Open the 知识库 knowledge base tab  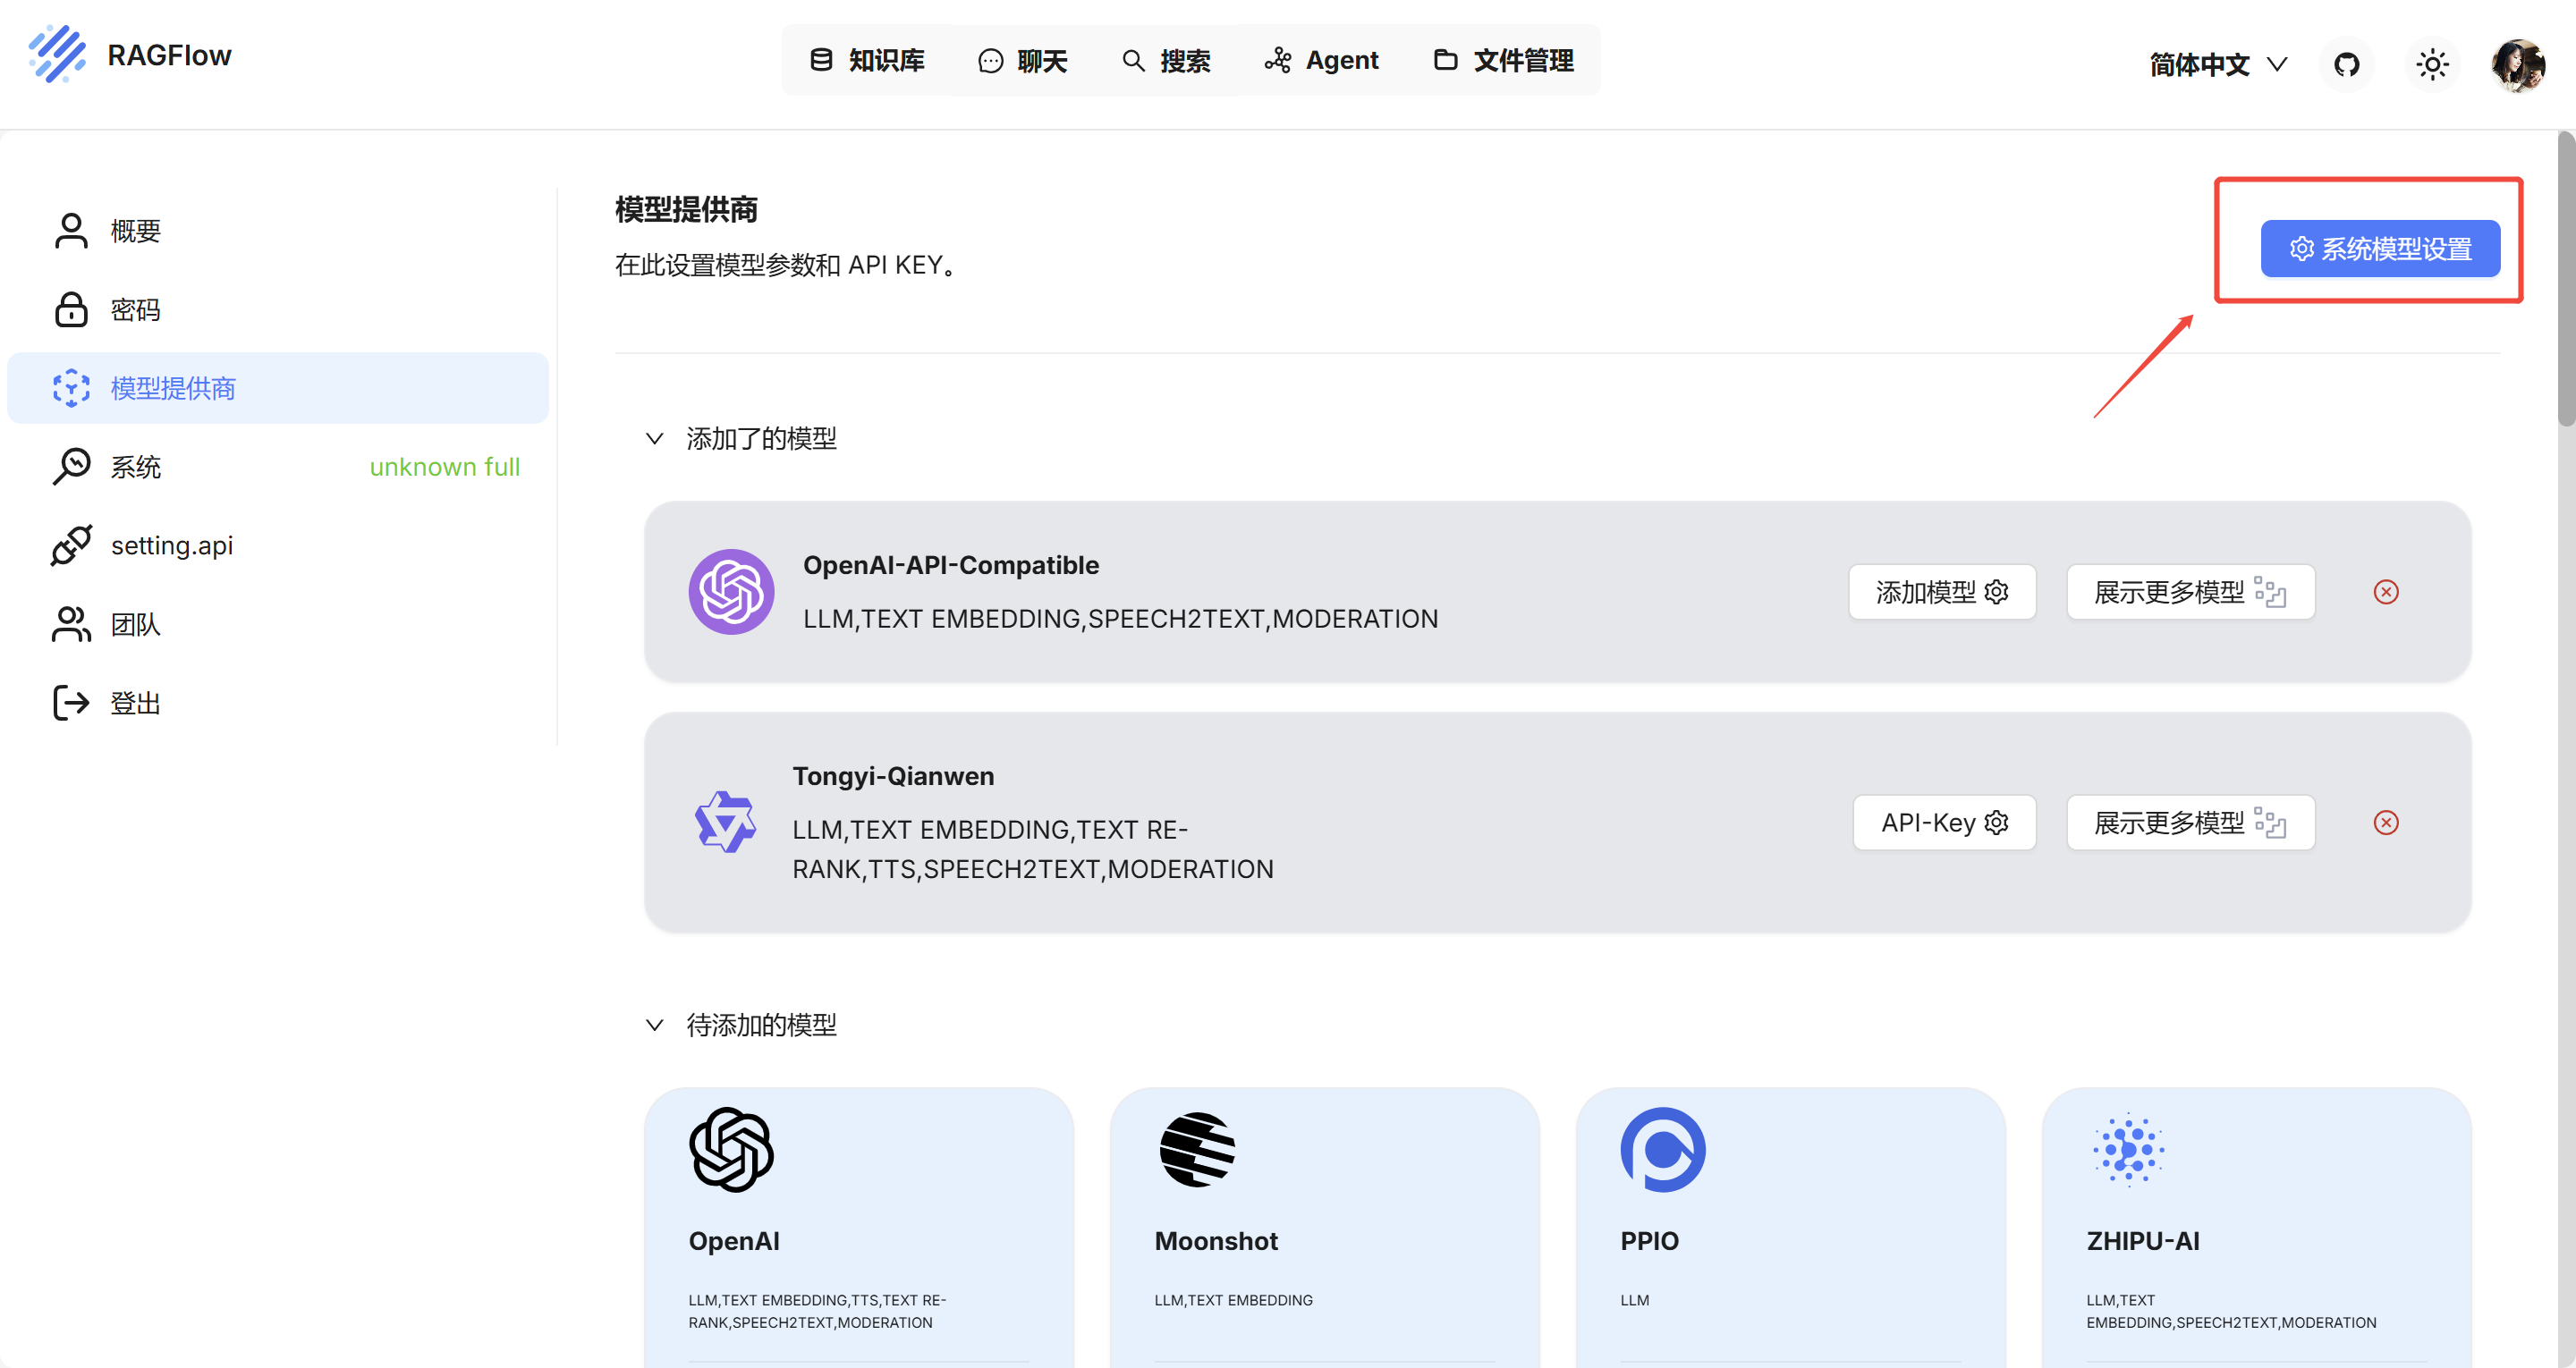pyautogui.click(x=867, y=61)
